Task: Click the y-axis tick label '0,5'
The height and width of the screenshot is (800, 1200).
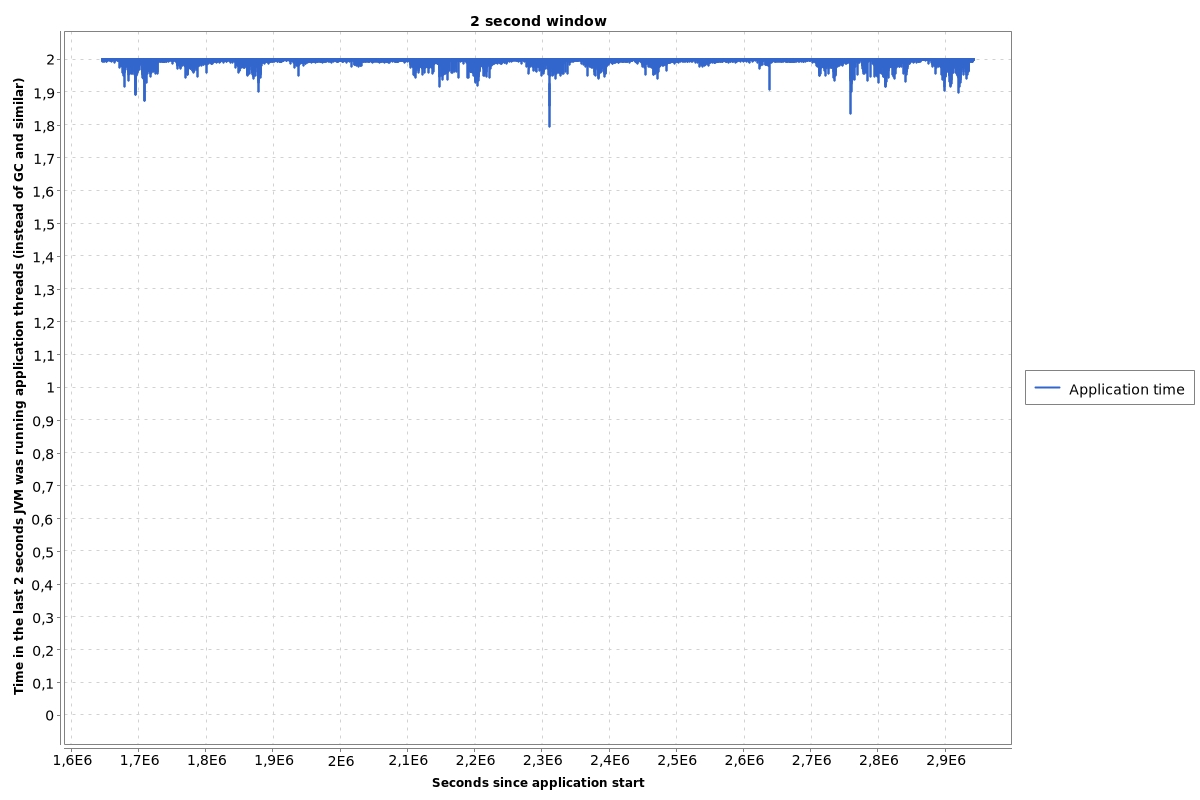Action: 45,552
